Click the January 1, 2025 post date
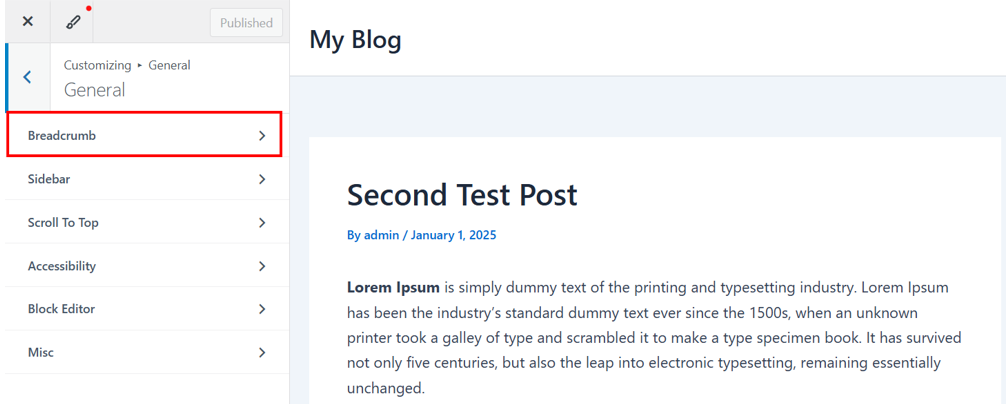The image size is (1006, 404). click(x=453, y=235)
